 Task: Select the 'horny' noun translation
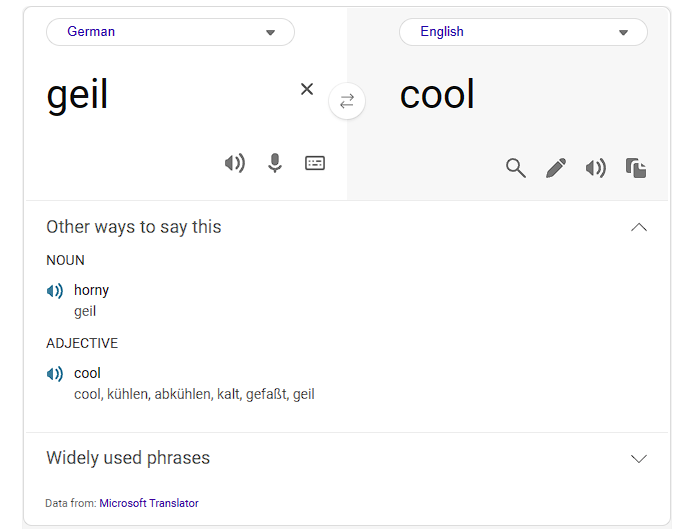click(91, 290)
